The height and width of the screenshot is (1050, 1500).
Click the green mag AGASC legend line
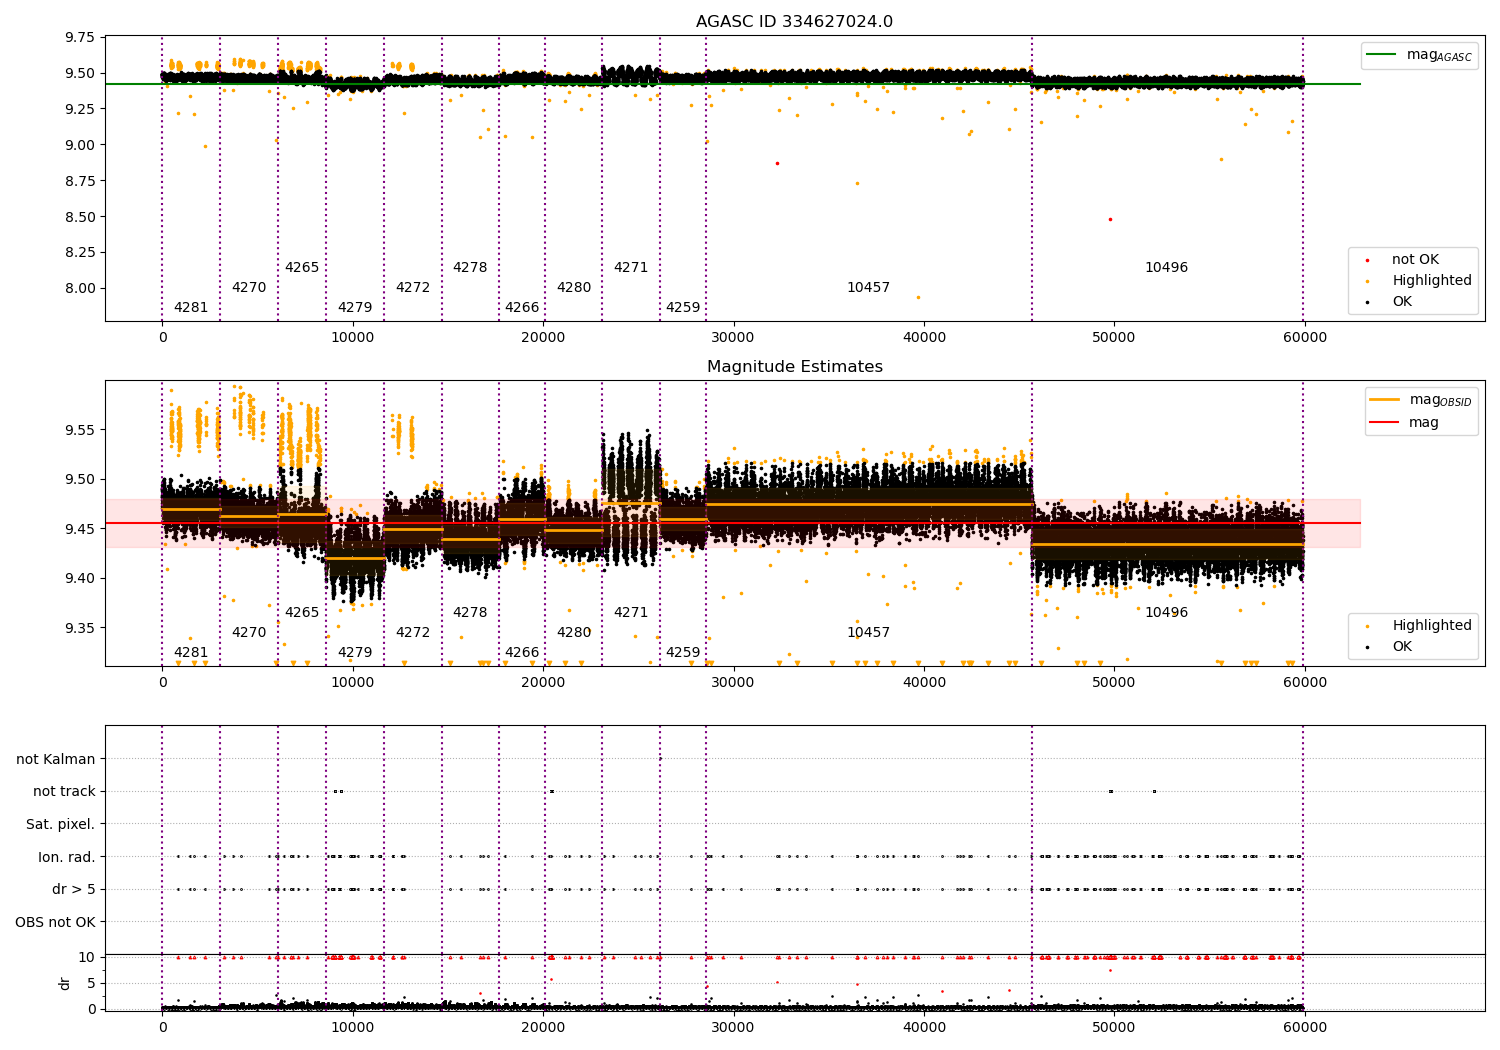coord(1383,55)
